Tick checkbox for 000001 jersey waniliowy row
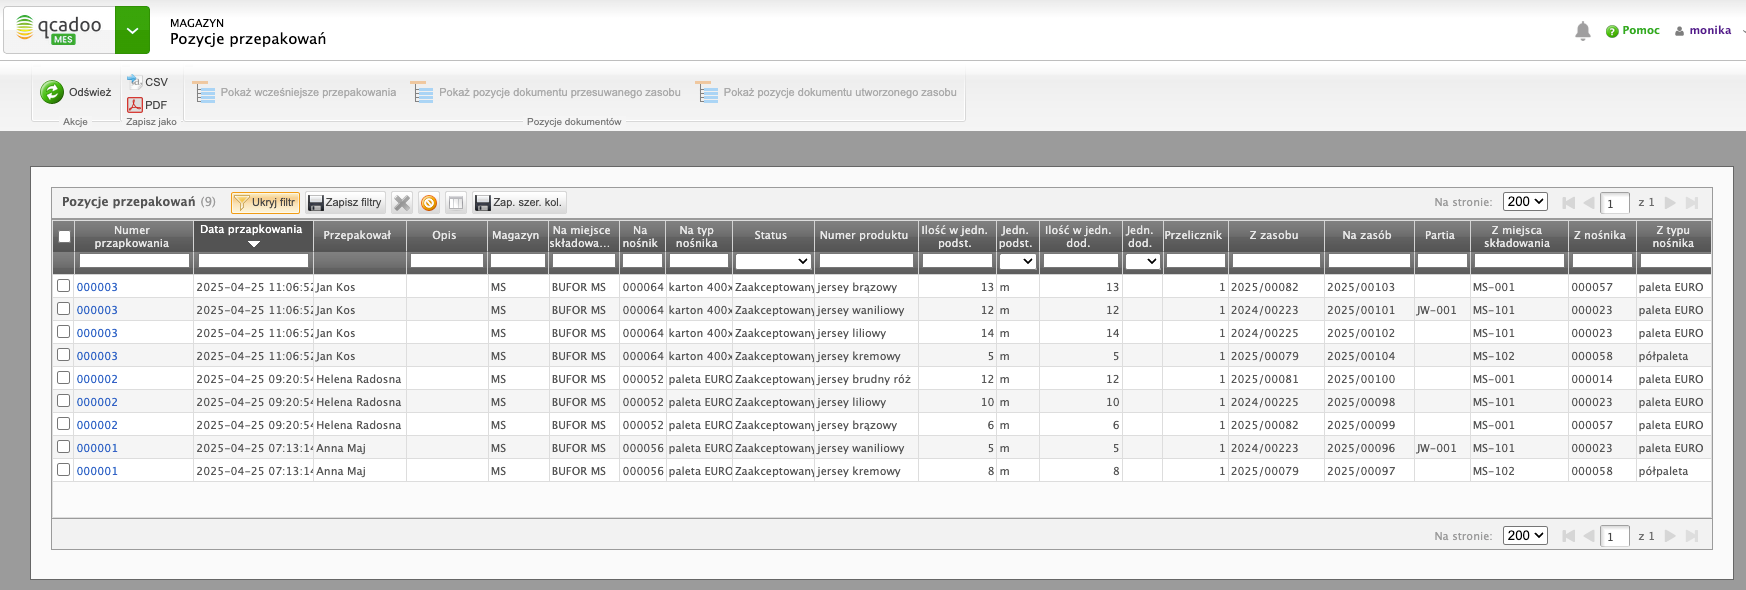This screenshot has height=590, width=1746. (64, 447)
